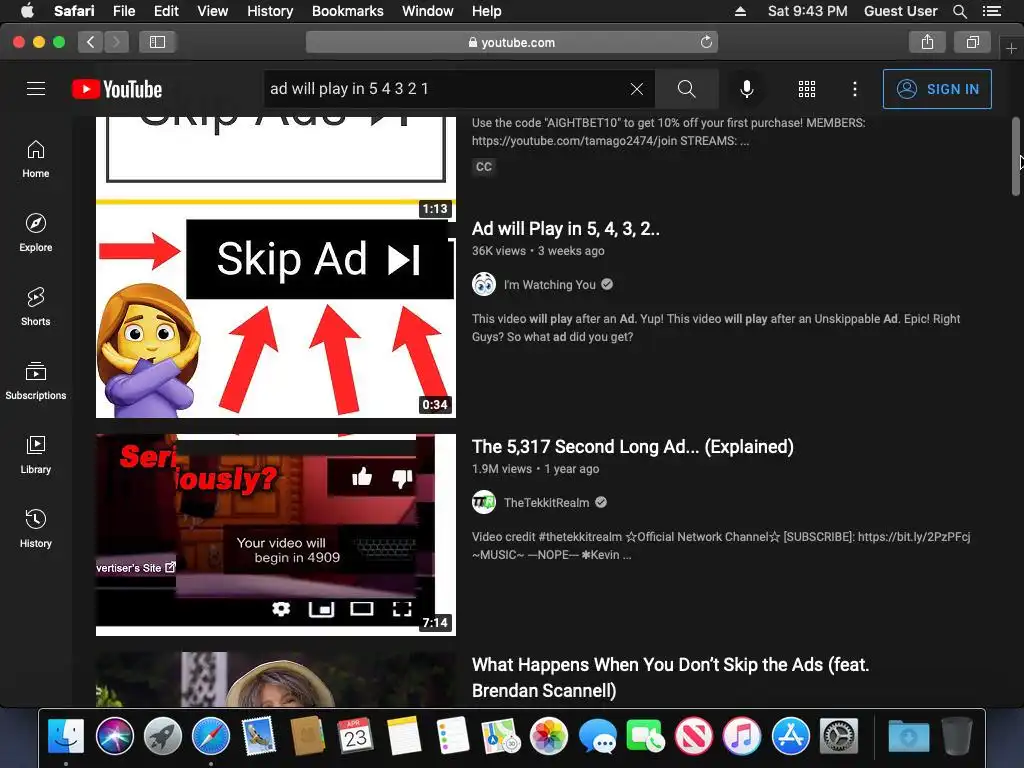Open the Edit menu
This screenshot has height=768, width=1024.
pyautogui.click(x=166, y=11)
